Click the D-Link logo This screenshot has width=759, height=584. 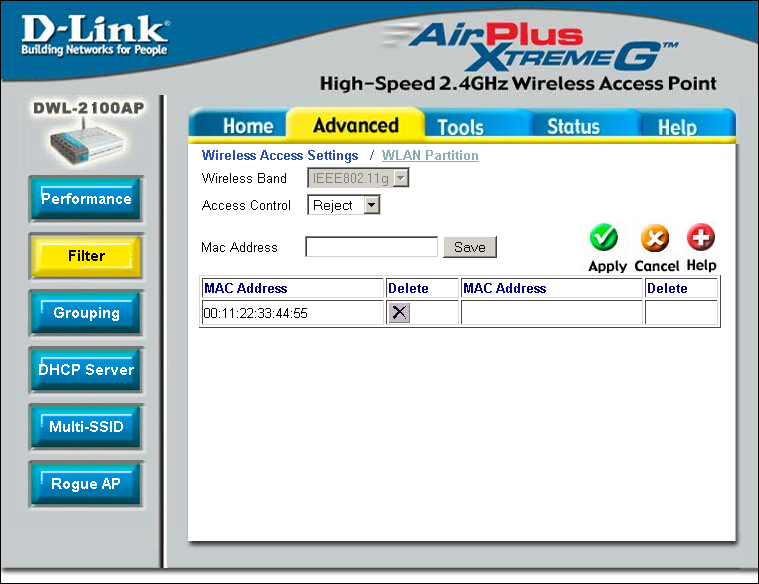tap(95, 35)
